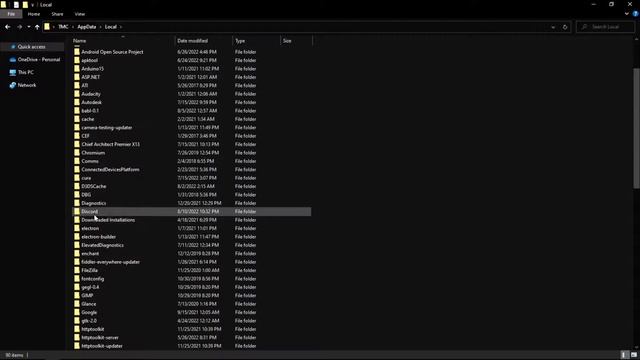Click the folder icon beside FileZilla

click(x=77, y=270)
